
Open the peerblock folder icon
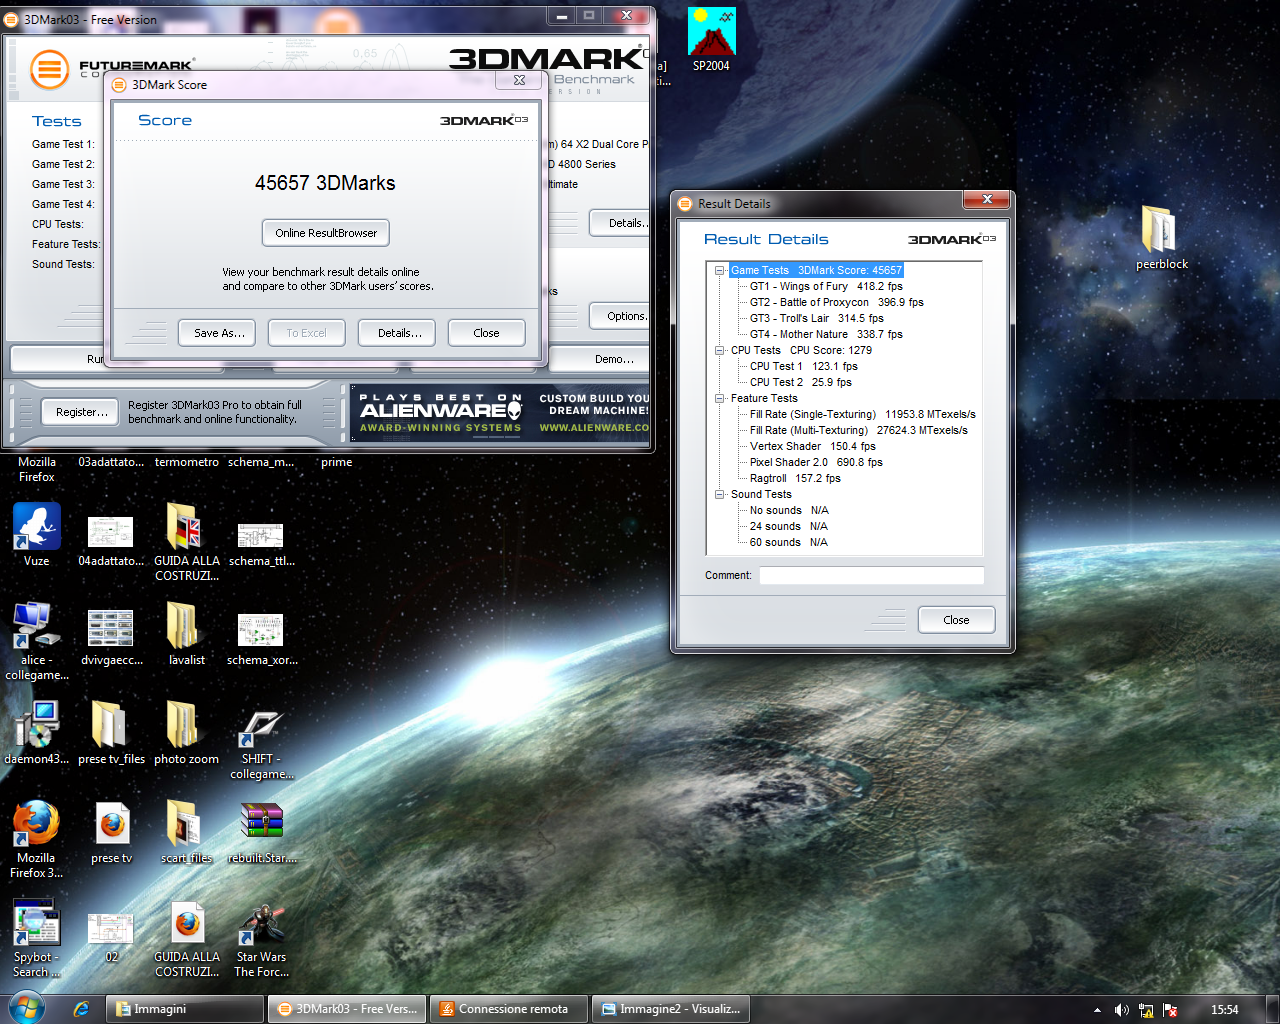point(1161,237)
